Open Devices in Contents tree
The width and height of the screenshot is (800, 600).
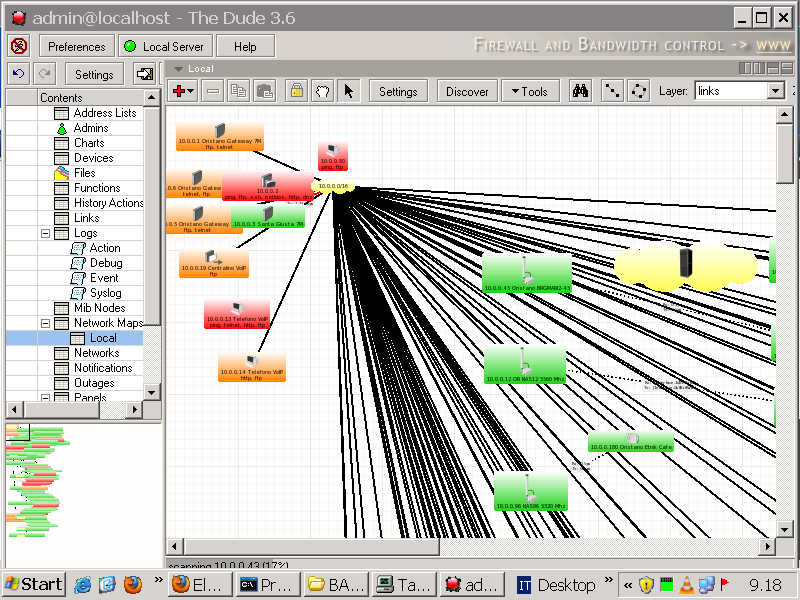point(93,158)
